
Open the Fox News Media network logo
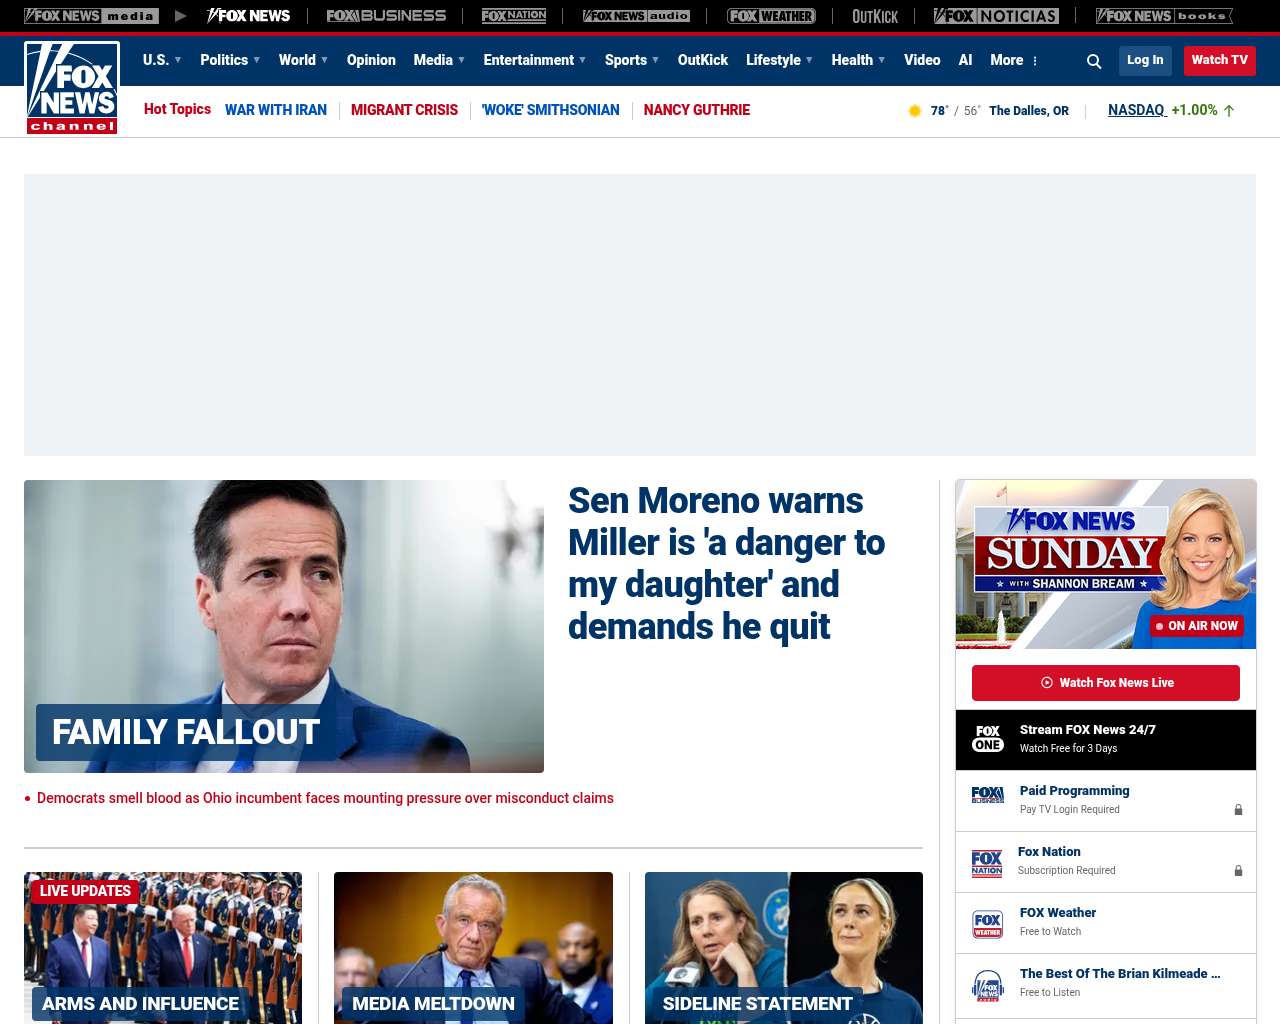pos(91,16)
